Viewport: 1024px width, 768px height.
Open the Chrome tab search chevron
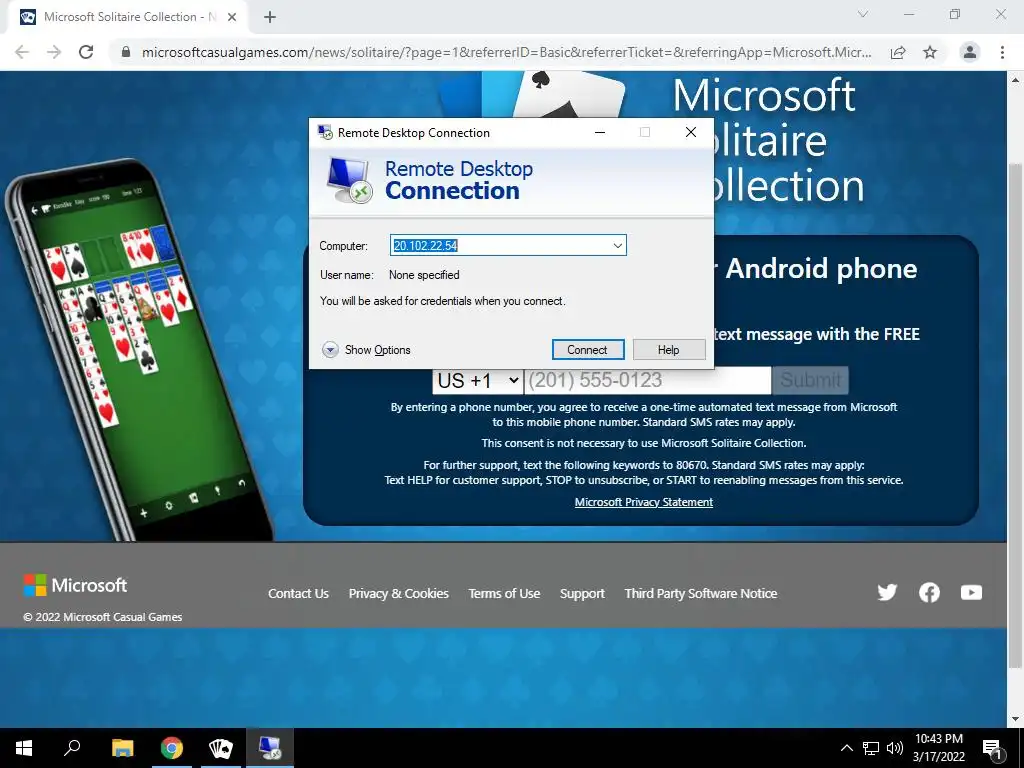(863, 14)
